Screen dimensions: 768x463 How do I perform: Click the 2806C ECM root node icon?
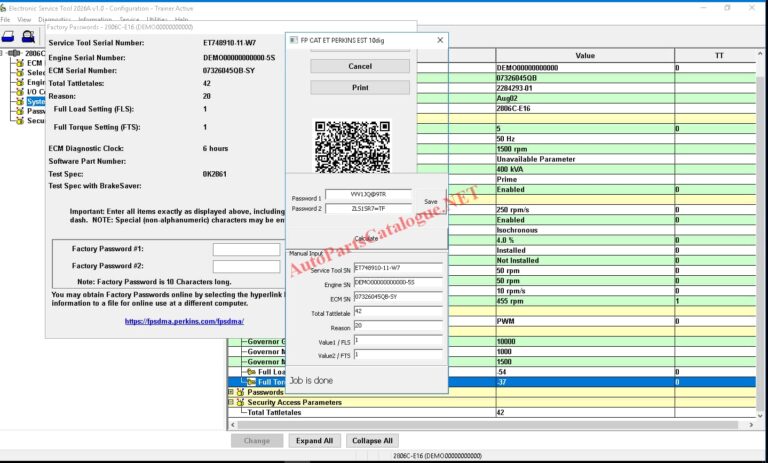(14, 53)
